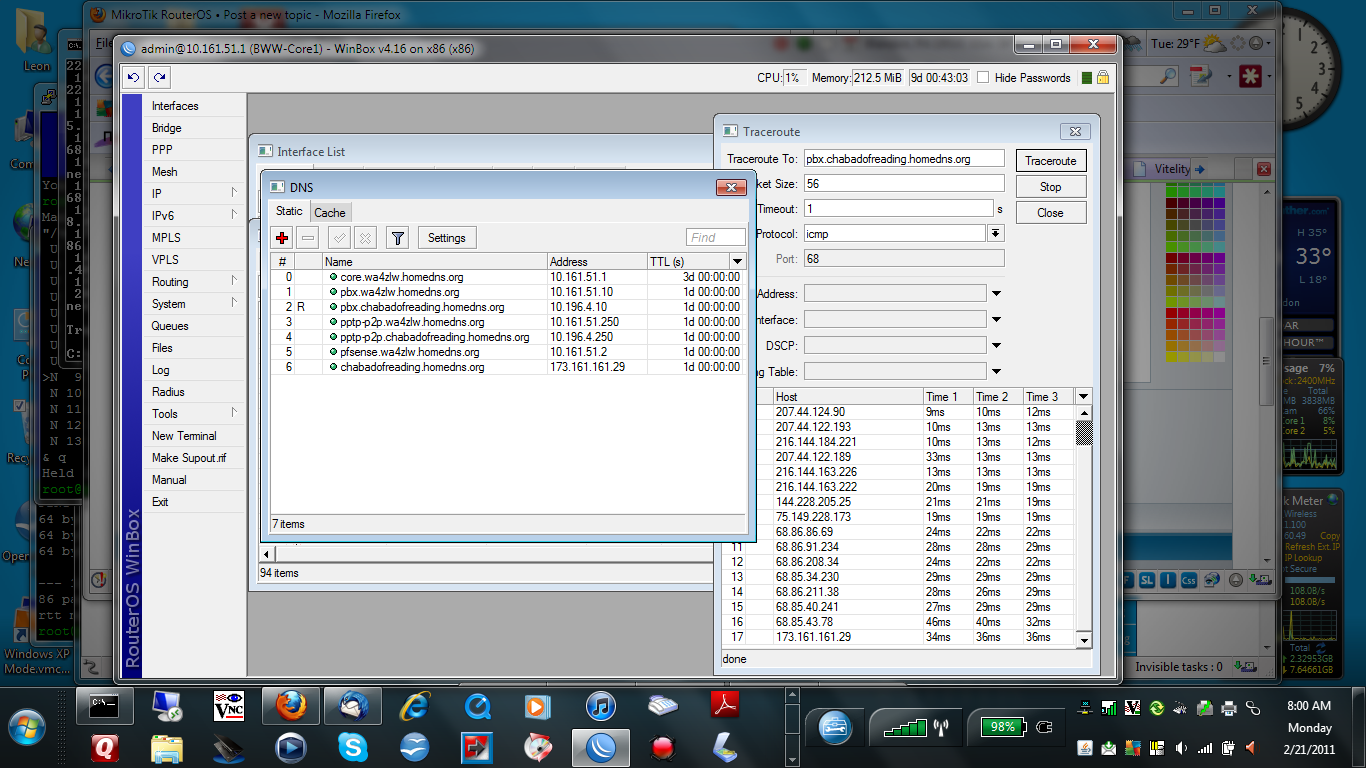Launch QuickTime Player from taskbar

point(477,706)
